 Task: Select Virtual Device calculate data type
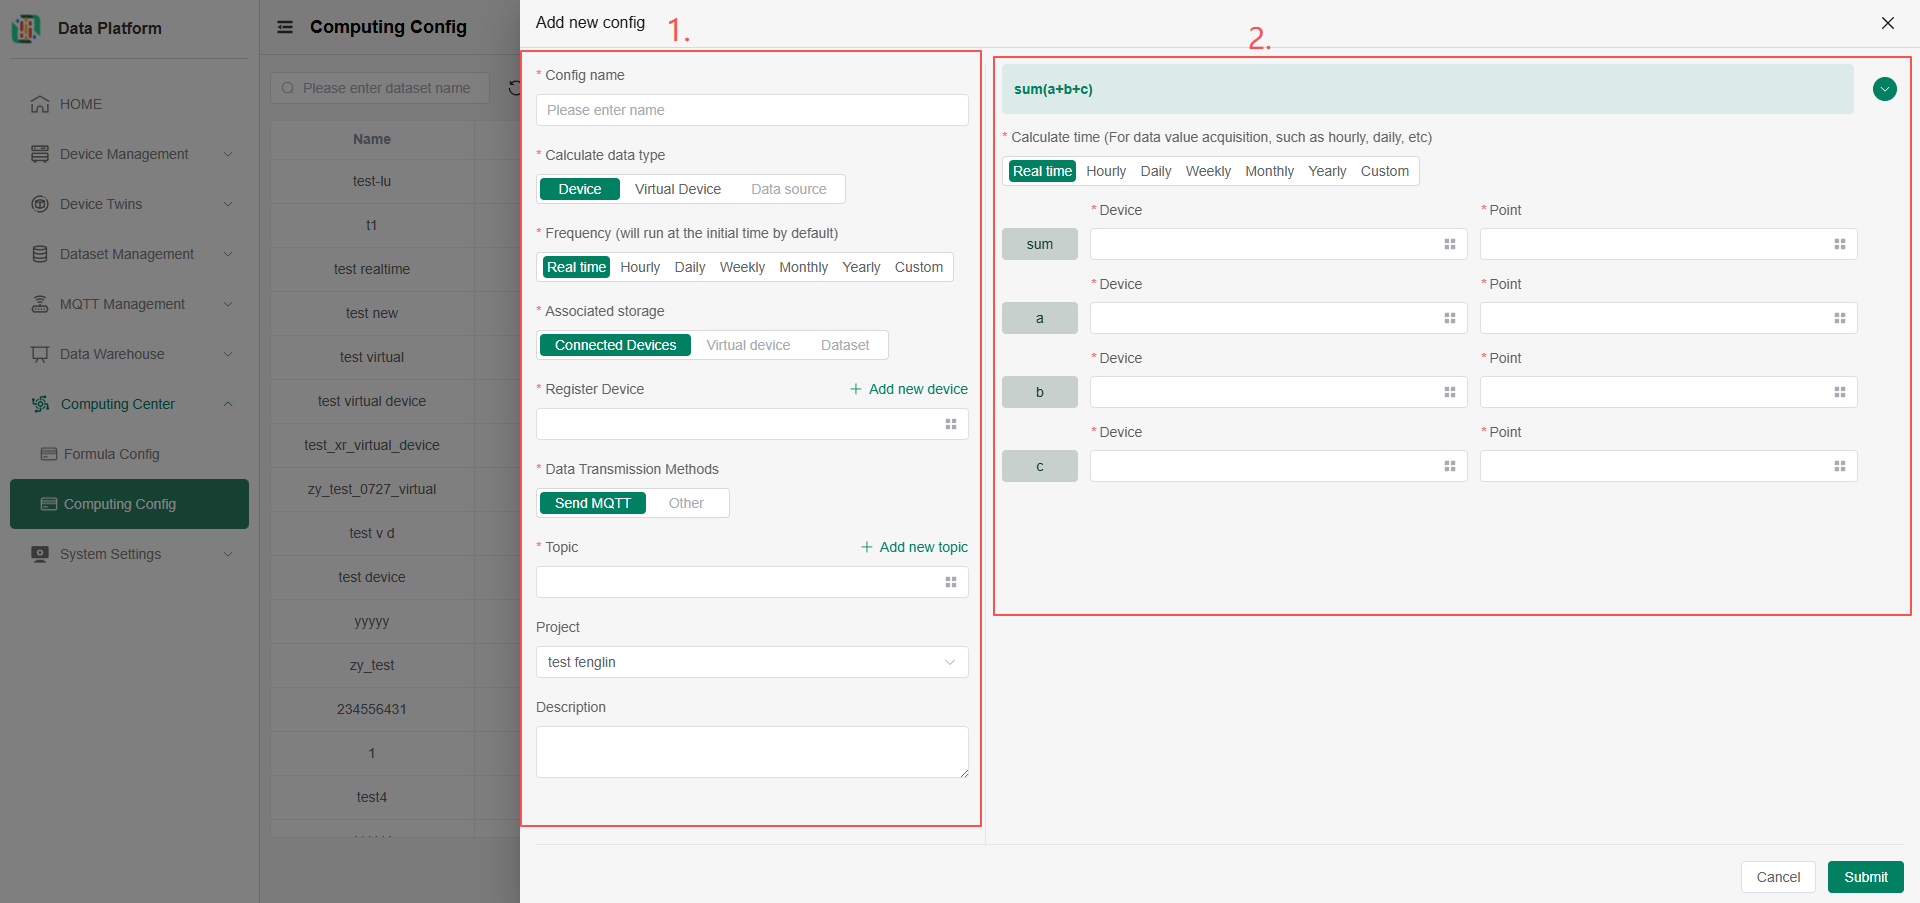[677, 189]
